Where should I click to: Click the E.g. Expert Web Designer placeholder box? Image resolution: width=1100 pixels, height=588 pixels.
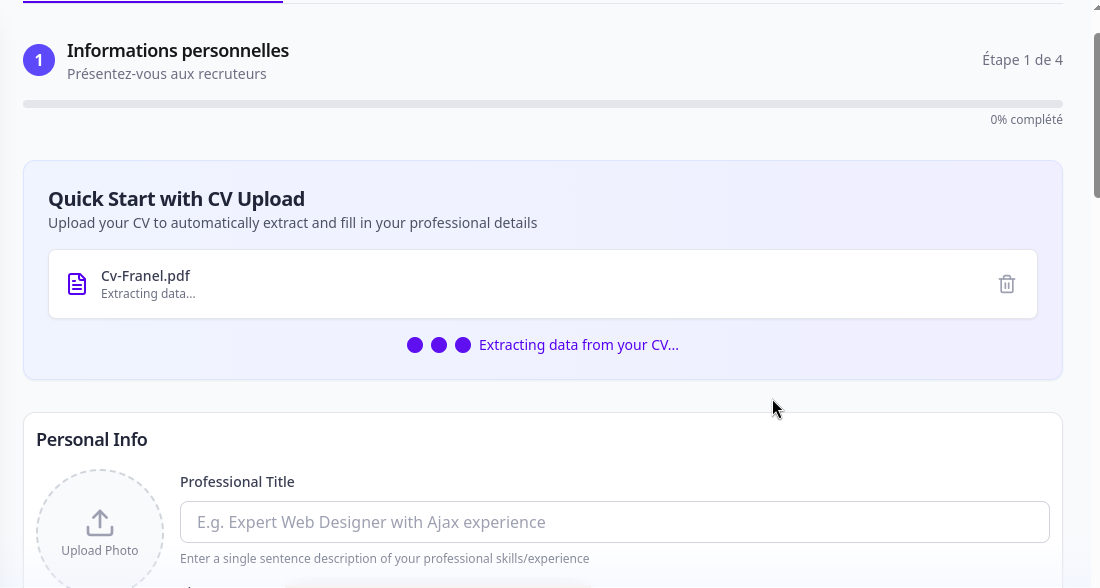pyautogui.click(x=614, y=521)
